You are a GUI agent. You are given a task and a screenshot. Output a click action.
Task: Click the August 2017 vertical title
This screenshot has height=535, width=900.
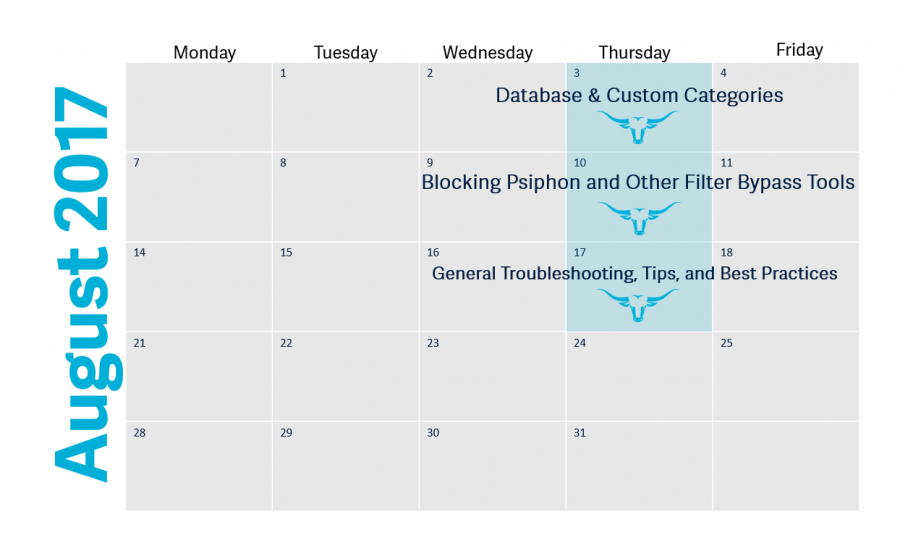tap(86, 284)
